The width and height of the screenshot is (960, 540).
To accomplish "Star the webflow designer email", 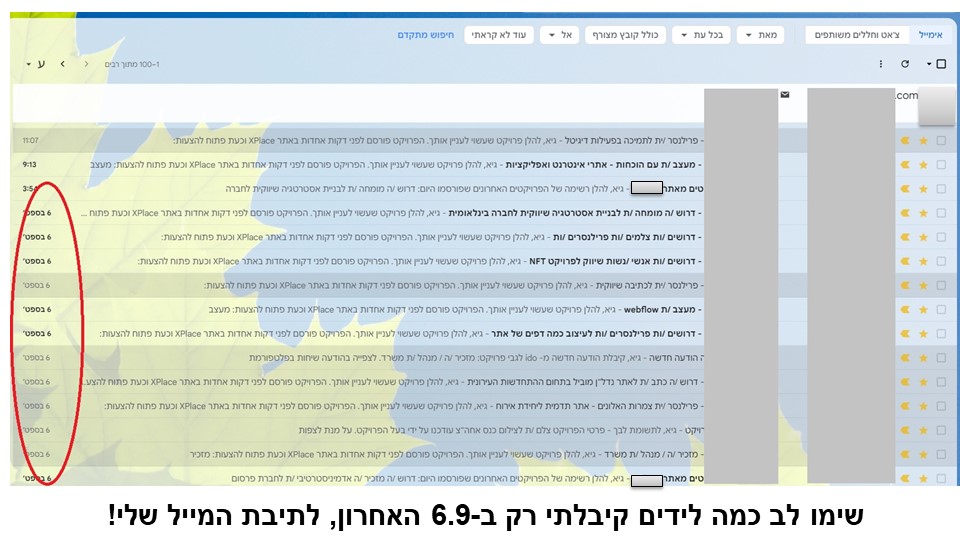I will coord(923,309).
